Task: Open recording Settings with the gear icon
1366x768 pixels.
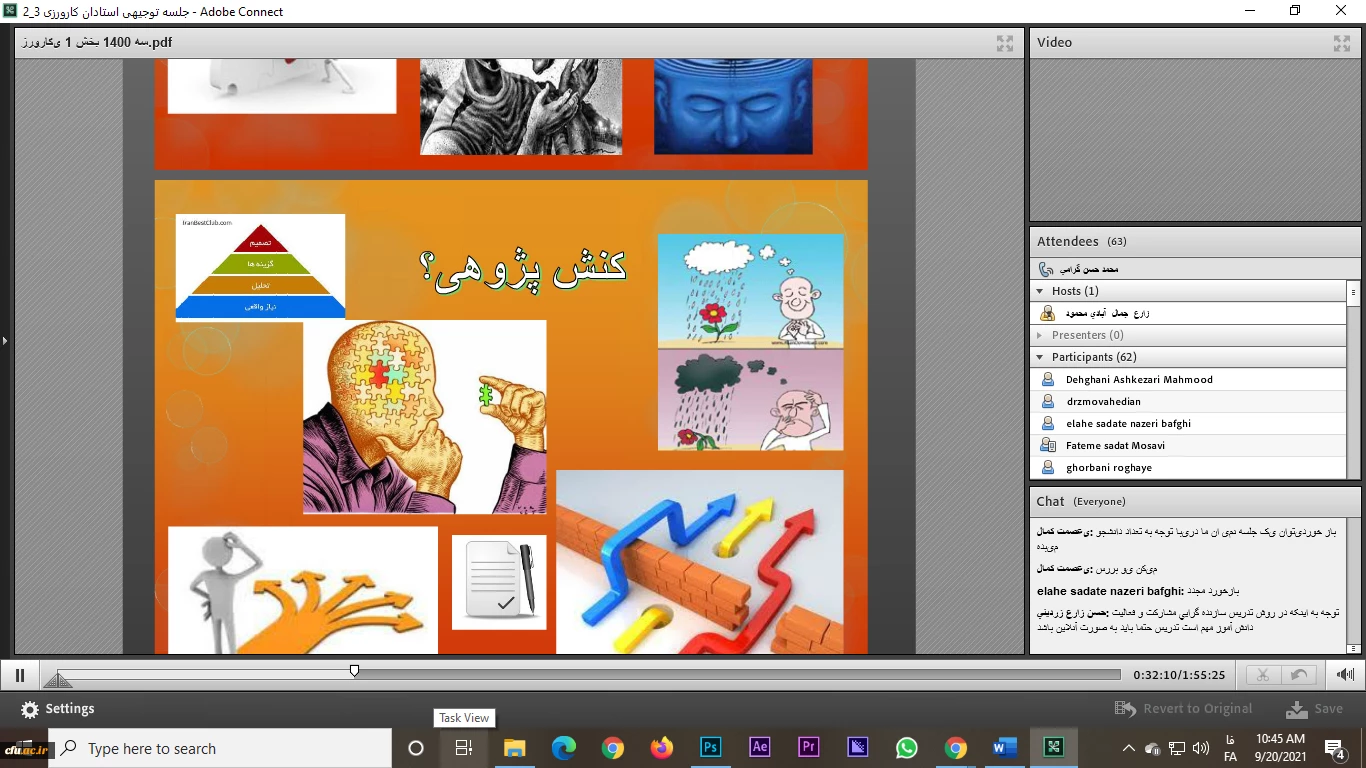Action: [30, 709]
